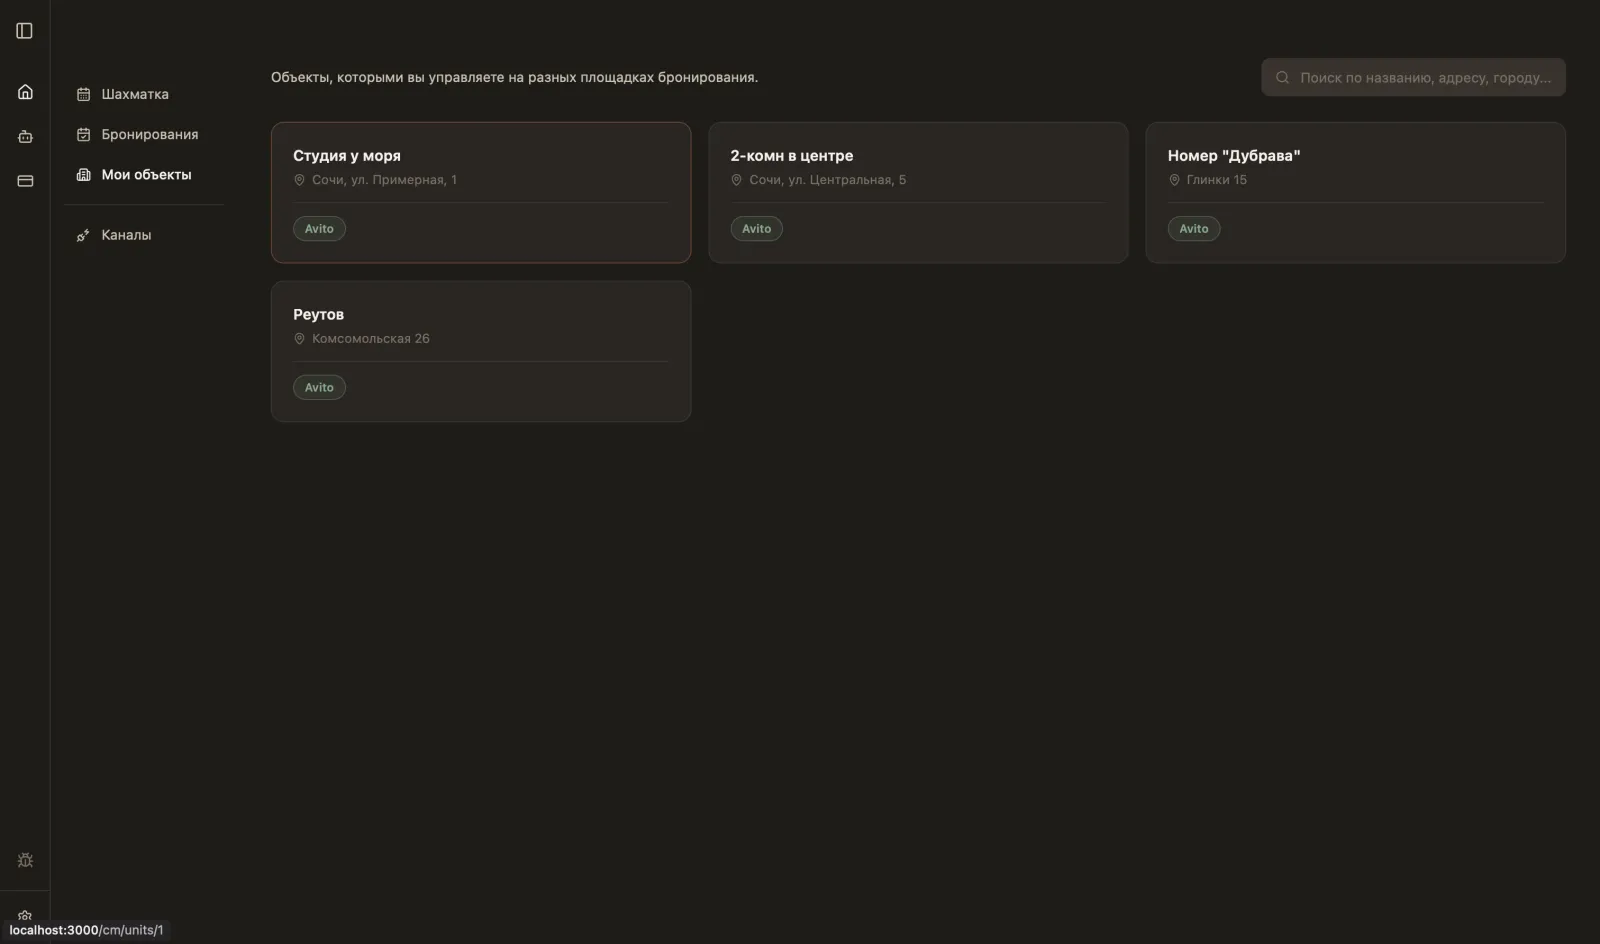Click address Глинки 15

tap(1216, 180)
